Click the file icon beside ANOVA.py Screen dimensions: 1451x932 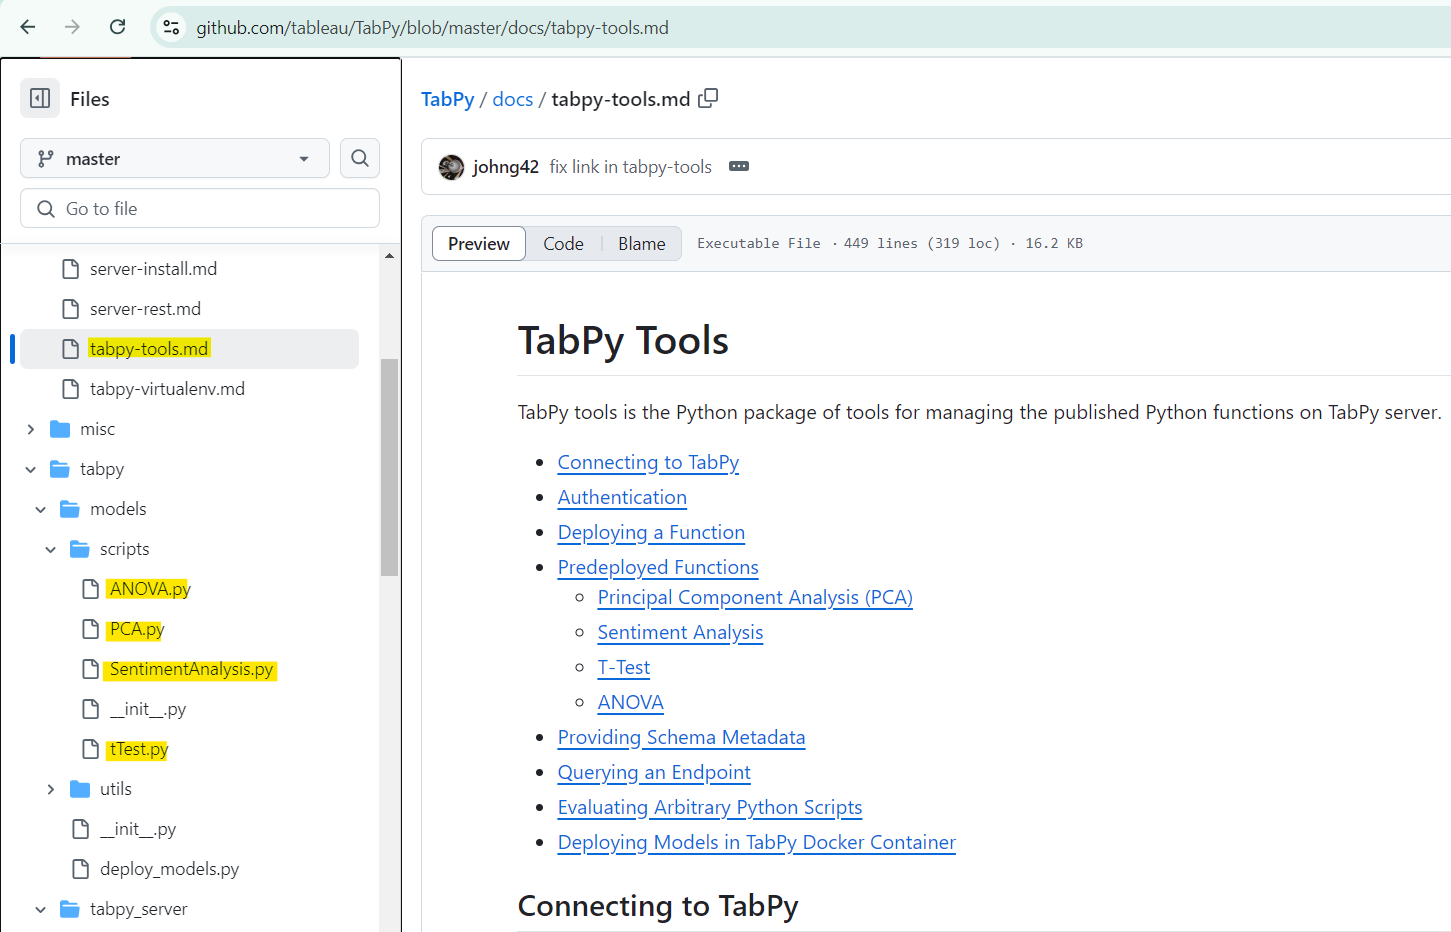[x=90, y=589]
